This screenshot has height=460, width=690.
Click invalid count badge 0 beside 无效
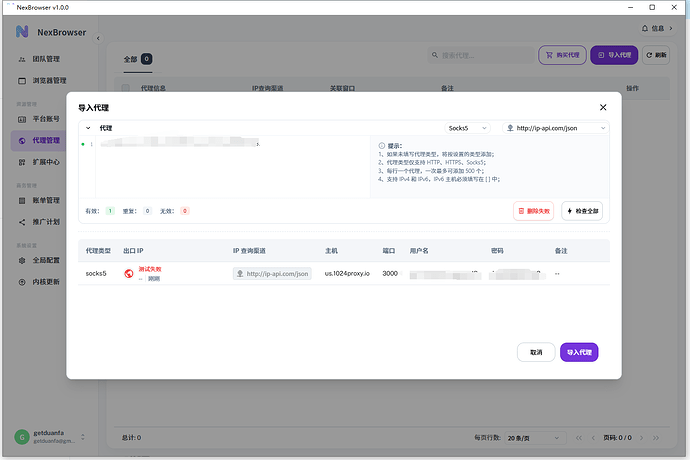point(185,211)
